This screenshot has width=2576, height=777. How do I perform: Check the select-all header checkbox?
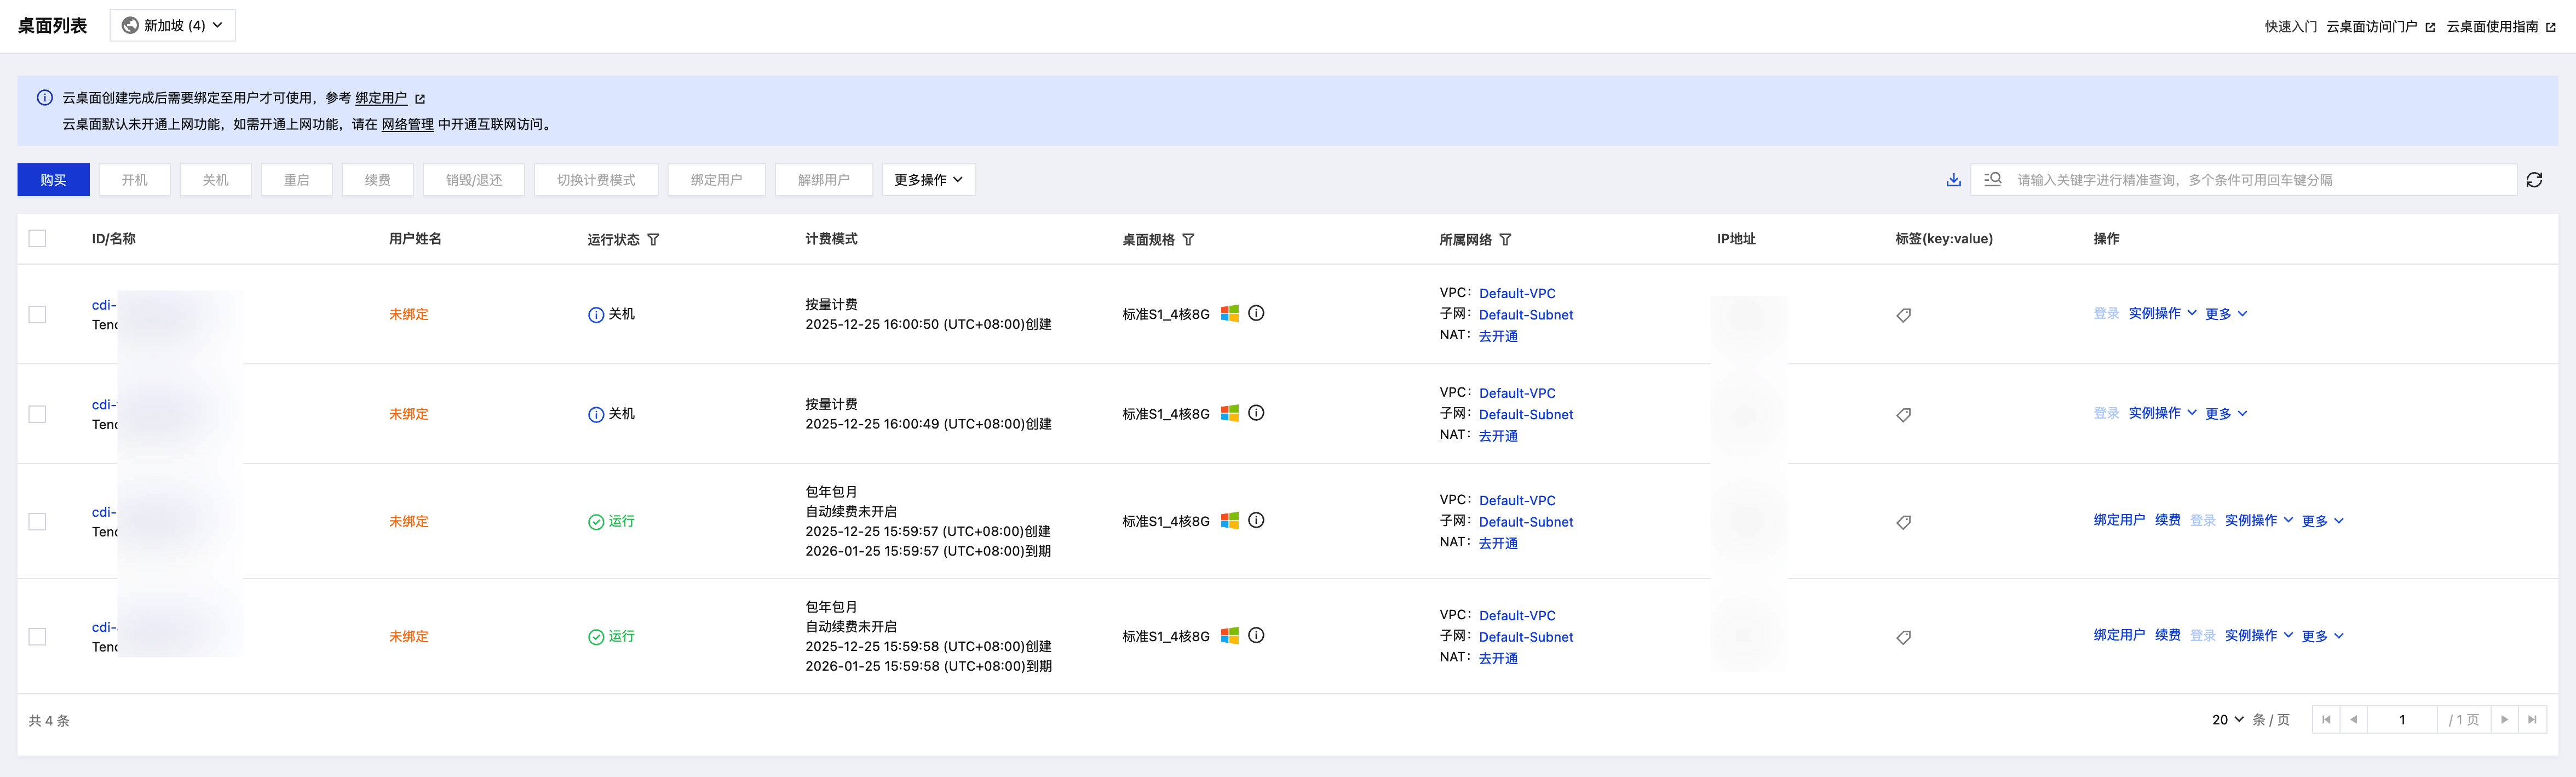(37, 239)
